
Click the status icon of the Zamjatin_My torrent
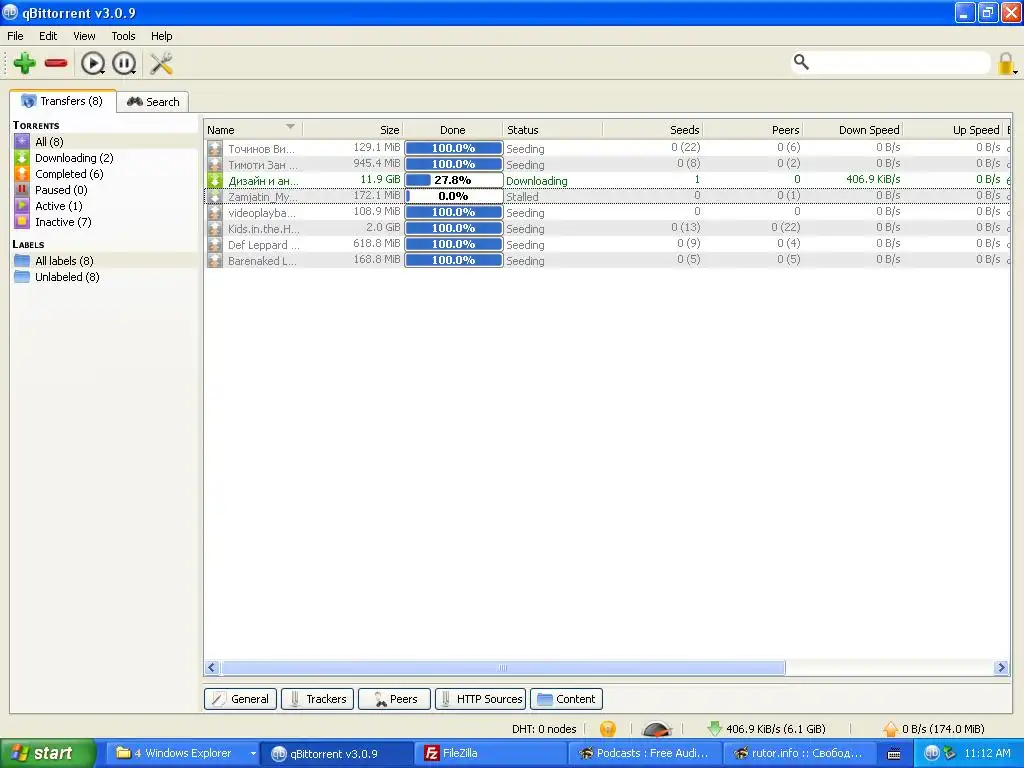pyautogui.click(x=215, y=197)
